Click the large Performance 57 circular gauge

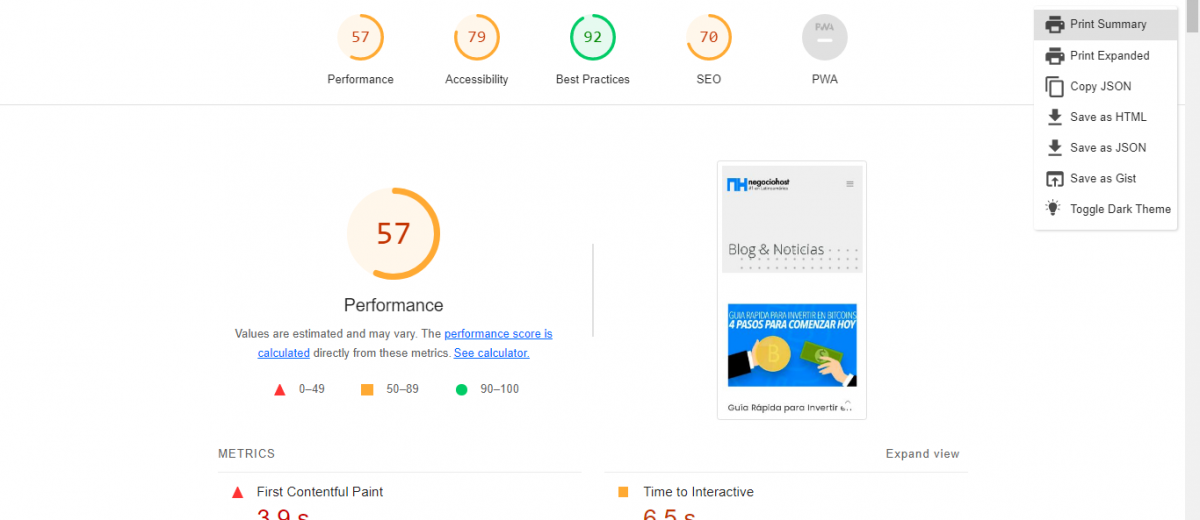[x=393, y=234]
